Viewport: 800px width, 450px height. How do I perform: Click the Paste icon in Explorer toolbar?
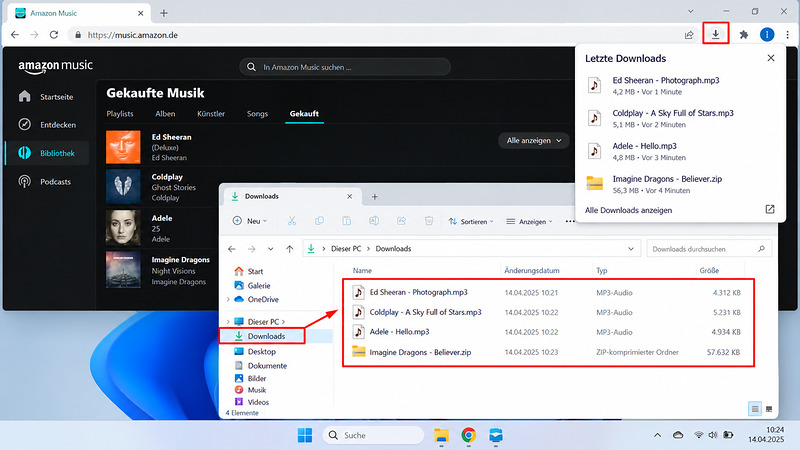(x=346, y=221)
